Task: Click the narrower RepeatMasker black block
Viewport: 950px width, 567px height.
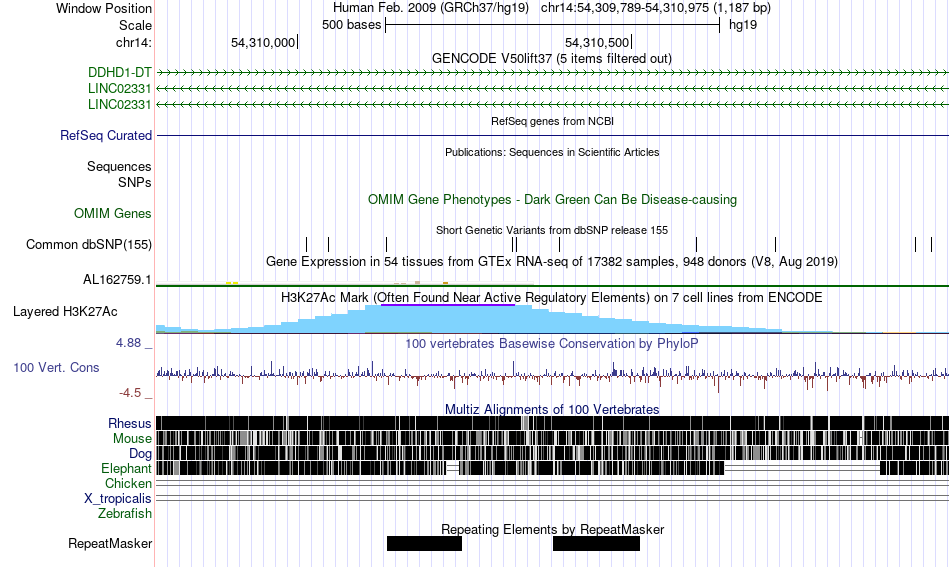Action: coord(424,543)
